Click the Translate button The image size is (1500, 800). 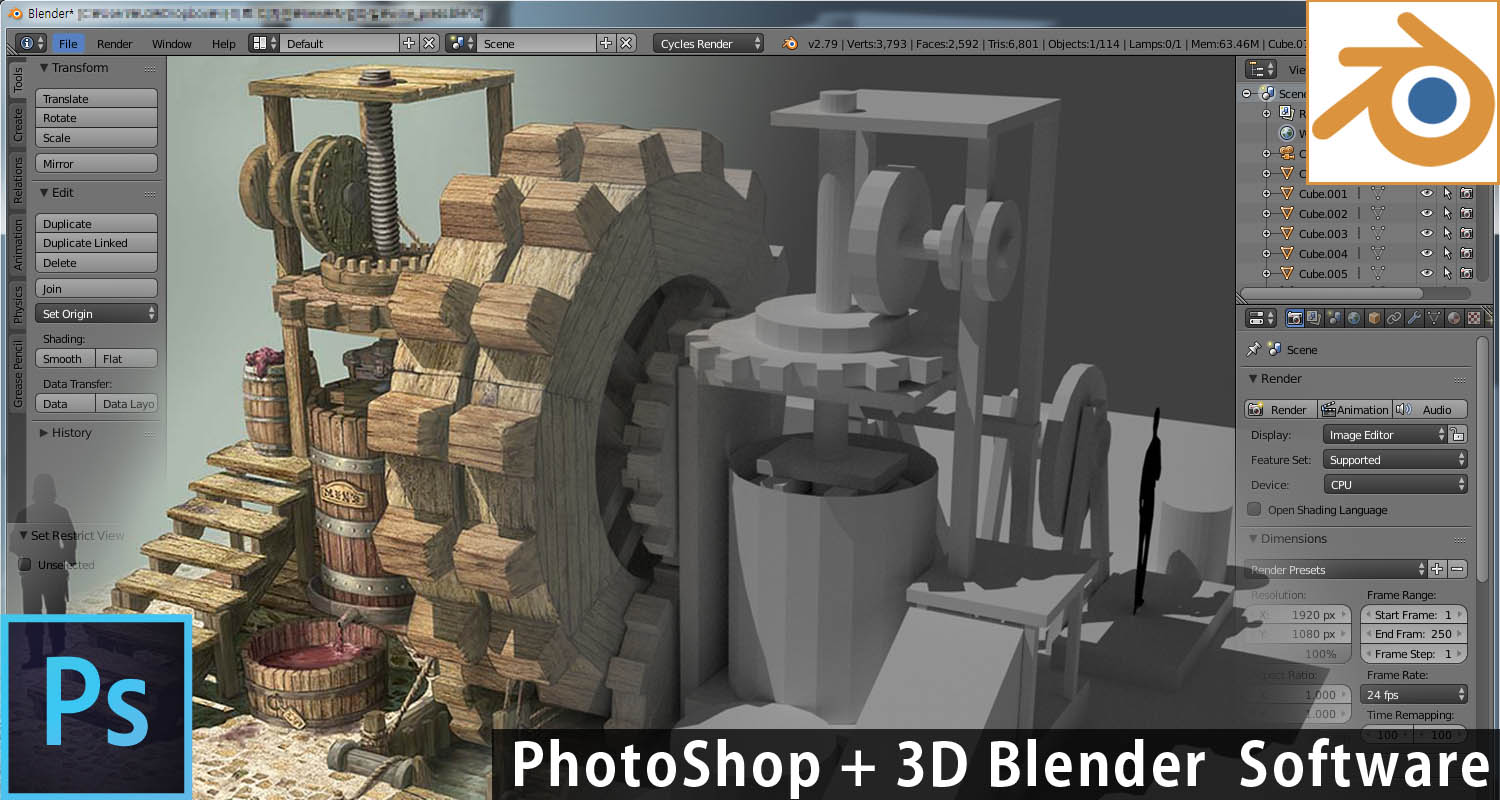(97, 99)
